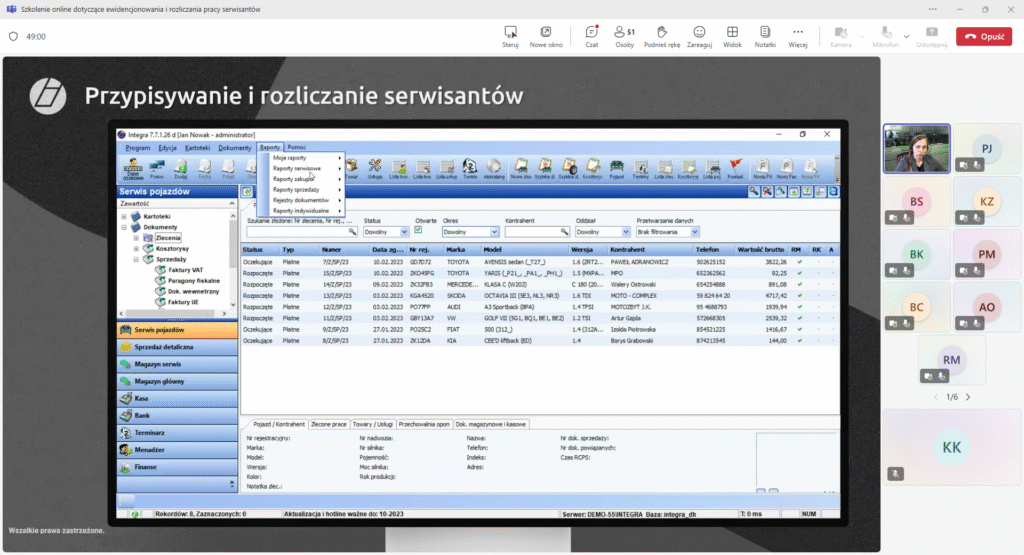1024x555 pixels.
Task: Open the Status dropdown
Action: pyautogui.click(x=386, y=232)
